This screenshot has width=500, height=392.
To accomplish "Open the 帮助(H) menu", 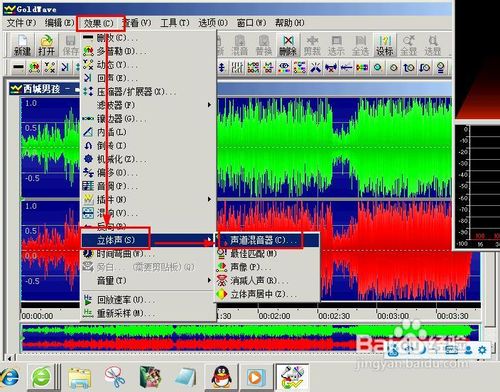I will 290,23.
